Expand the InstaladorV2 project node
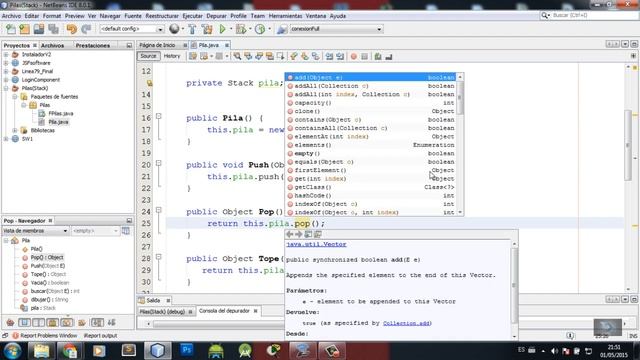This screenshot has width=640, height=360. point(6,54)
